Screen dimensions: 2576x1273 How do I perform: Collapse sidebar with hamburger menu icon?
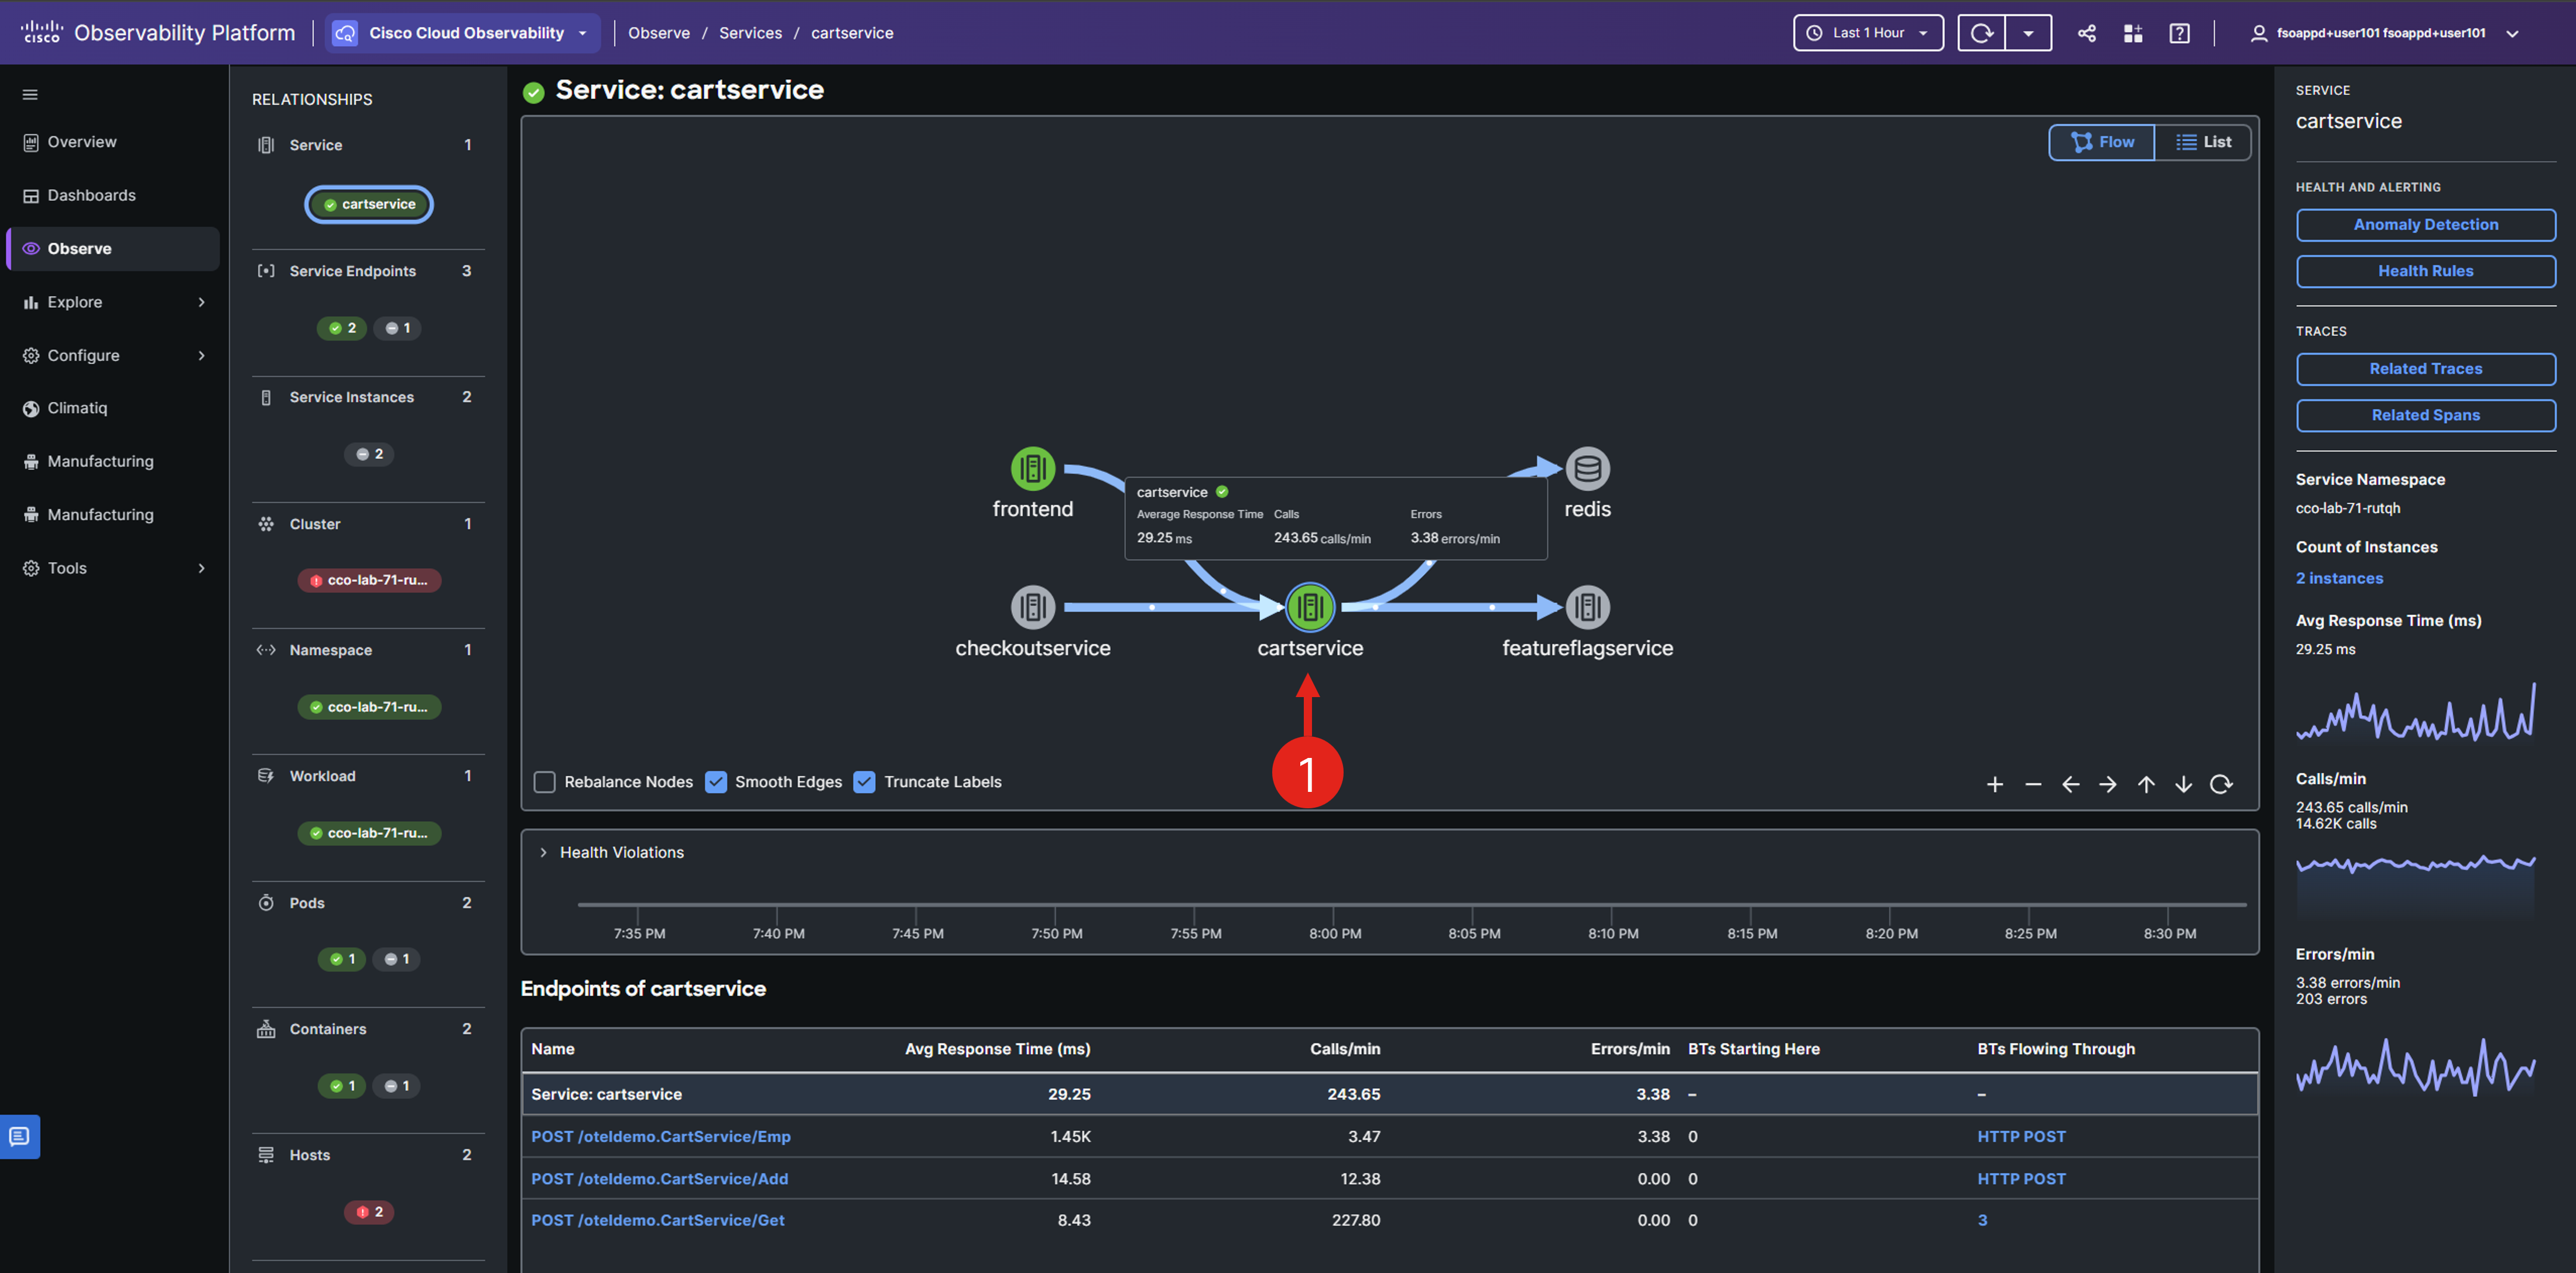30,95
